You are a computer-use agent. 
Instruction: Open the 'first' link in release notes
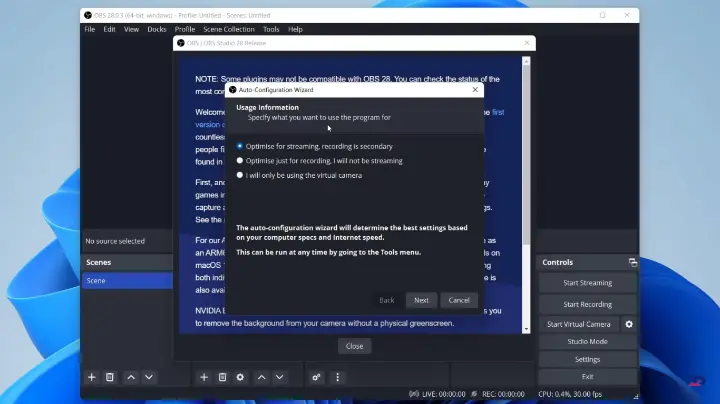[x=498, y=112]
